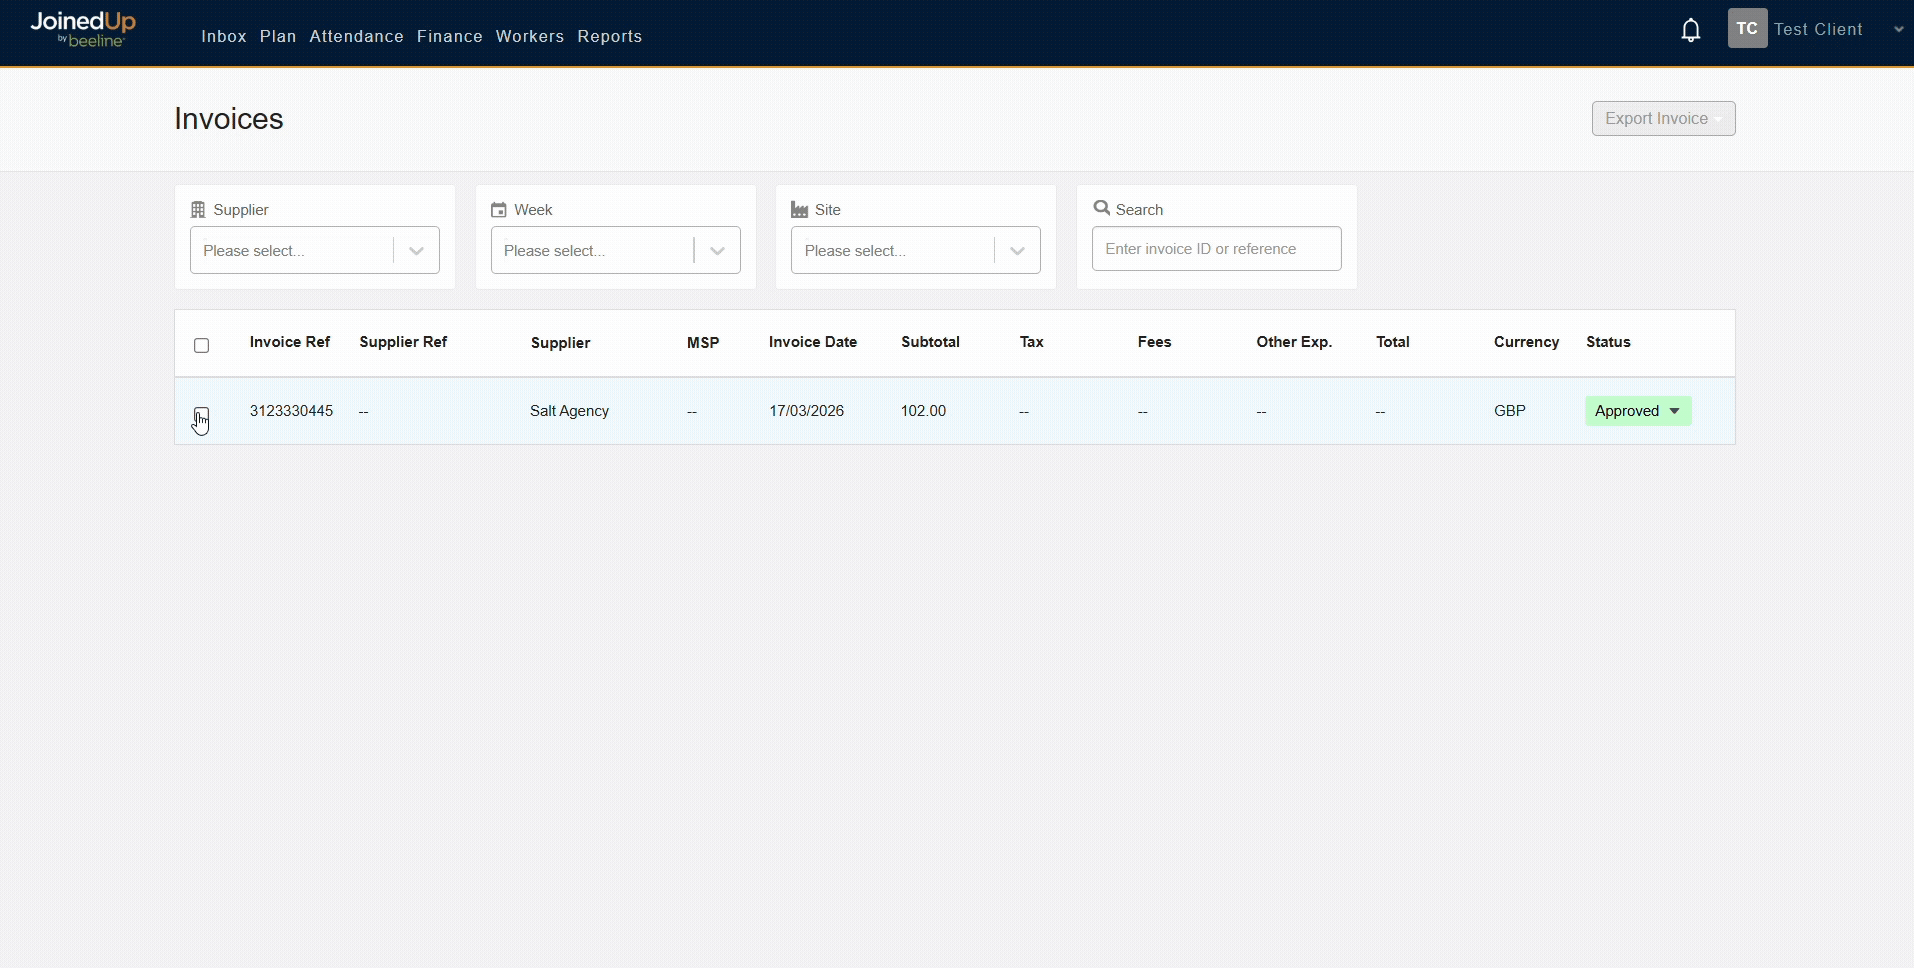Tick the select-all invoices checkbox
Screen dimensions: 1914x968
point(202,346)
